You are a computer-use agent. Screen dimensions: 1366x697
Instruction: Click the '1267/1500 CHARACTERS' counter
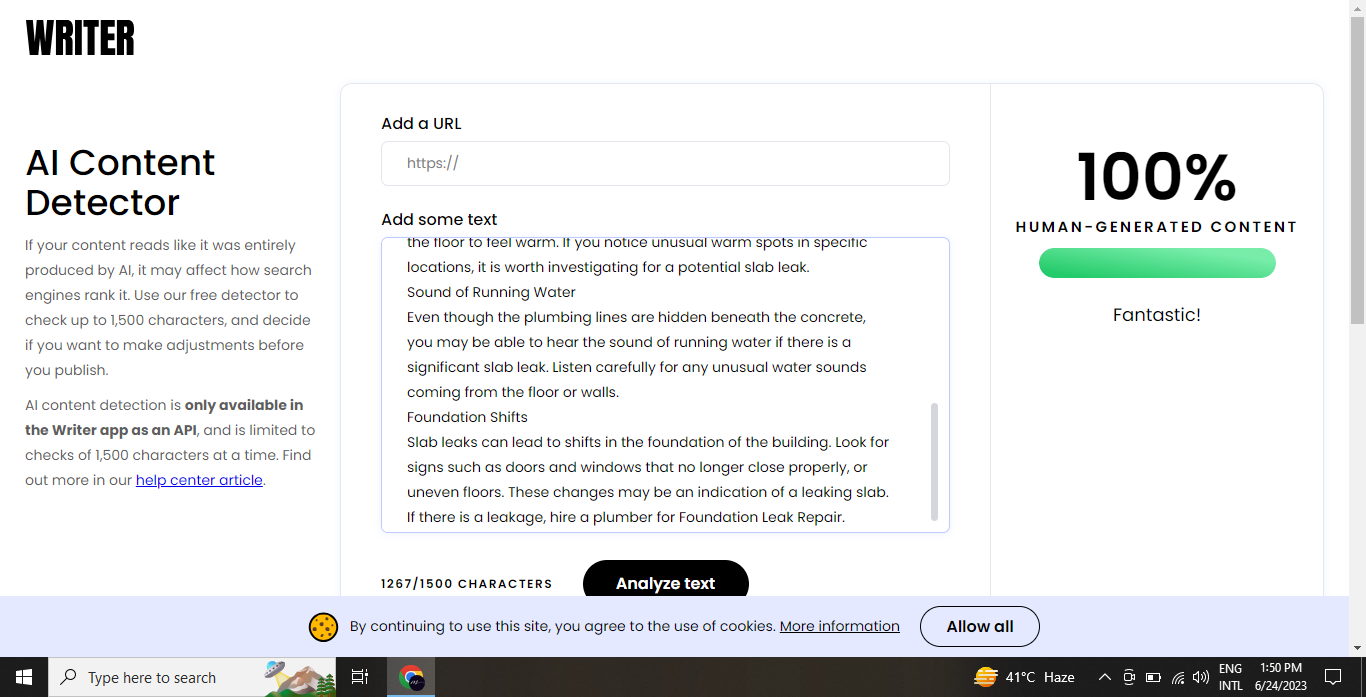[x=467, y=583]
